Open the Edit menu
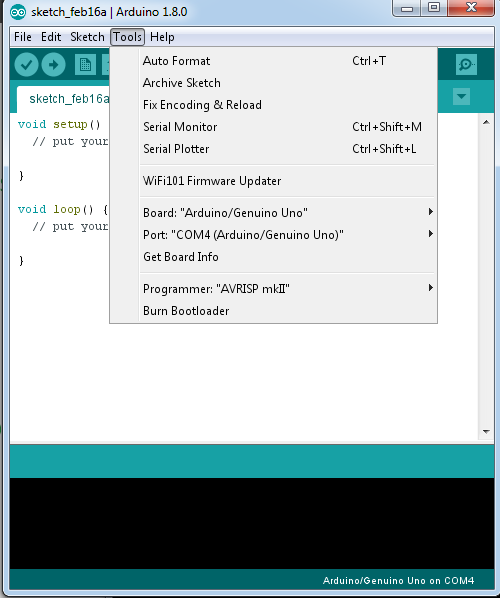Screen dimensions: 500x598 (51, 37)
